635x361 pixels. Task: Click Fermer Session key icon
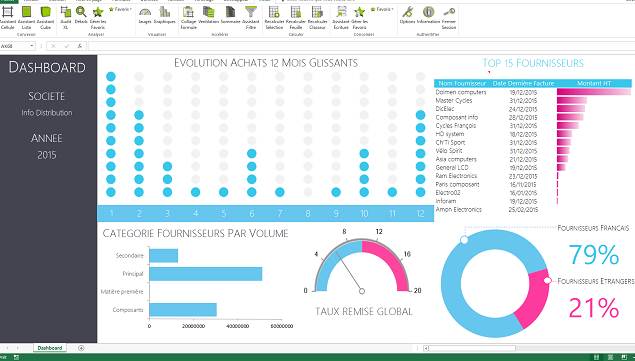pos(449,18)
